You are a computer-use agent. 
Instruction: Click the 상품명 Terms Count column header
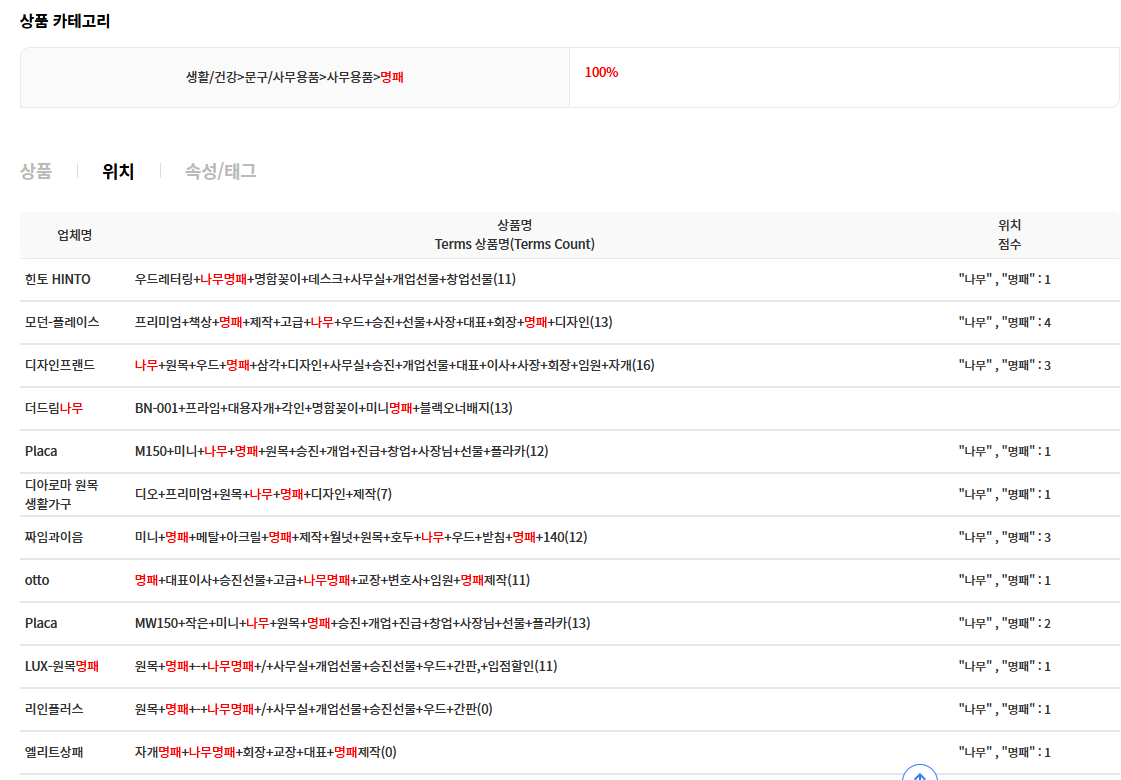coord(515,235)
